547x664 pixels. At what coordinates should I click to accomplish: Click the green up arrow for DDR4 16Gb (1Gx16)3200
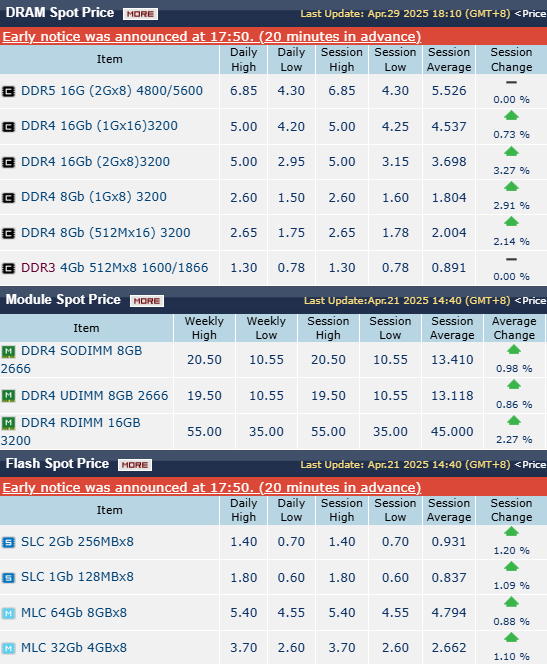coord(511,115)
